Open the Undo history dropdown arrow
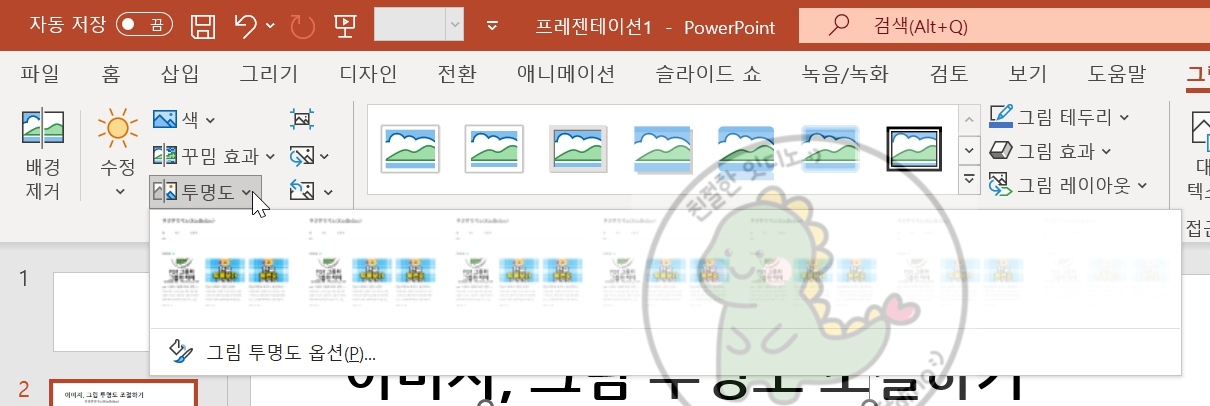Image resolution: width=1210 pixels, height=406 pixels. tap(269, 25)
